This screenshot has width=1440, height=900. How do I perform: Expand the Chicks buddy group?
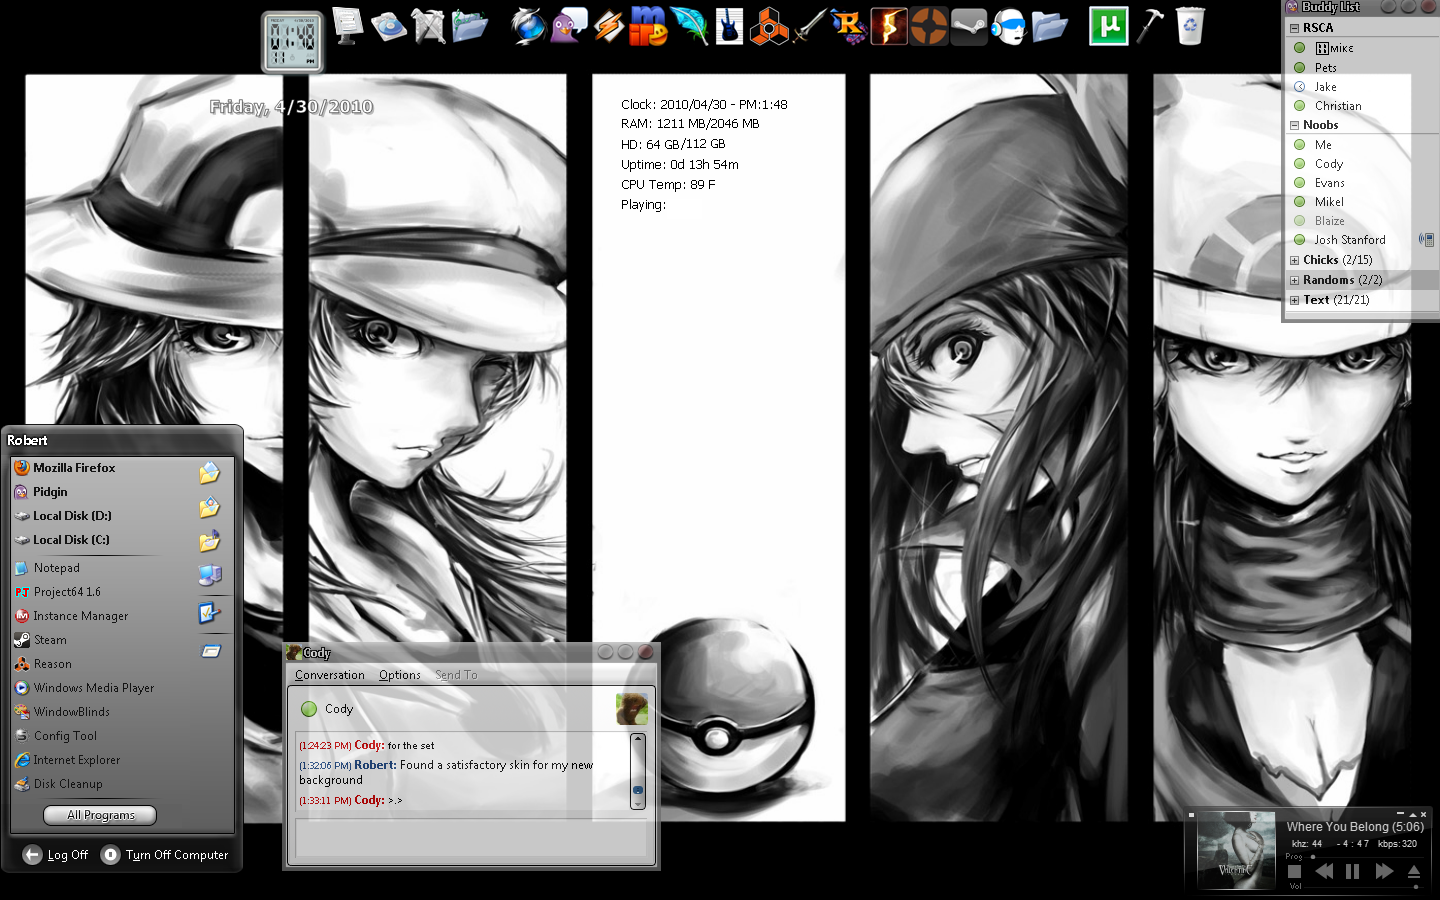(x=1294, y=260)
